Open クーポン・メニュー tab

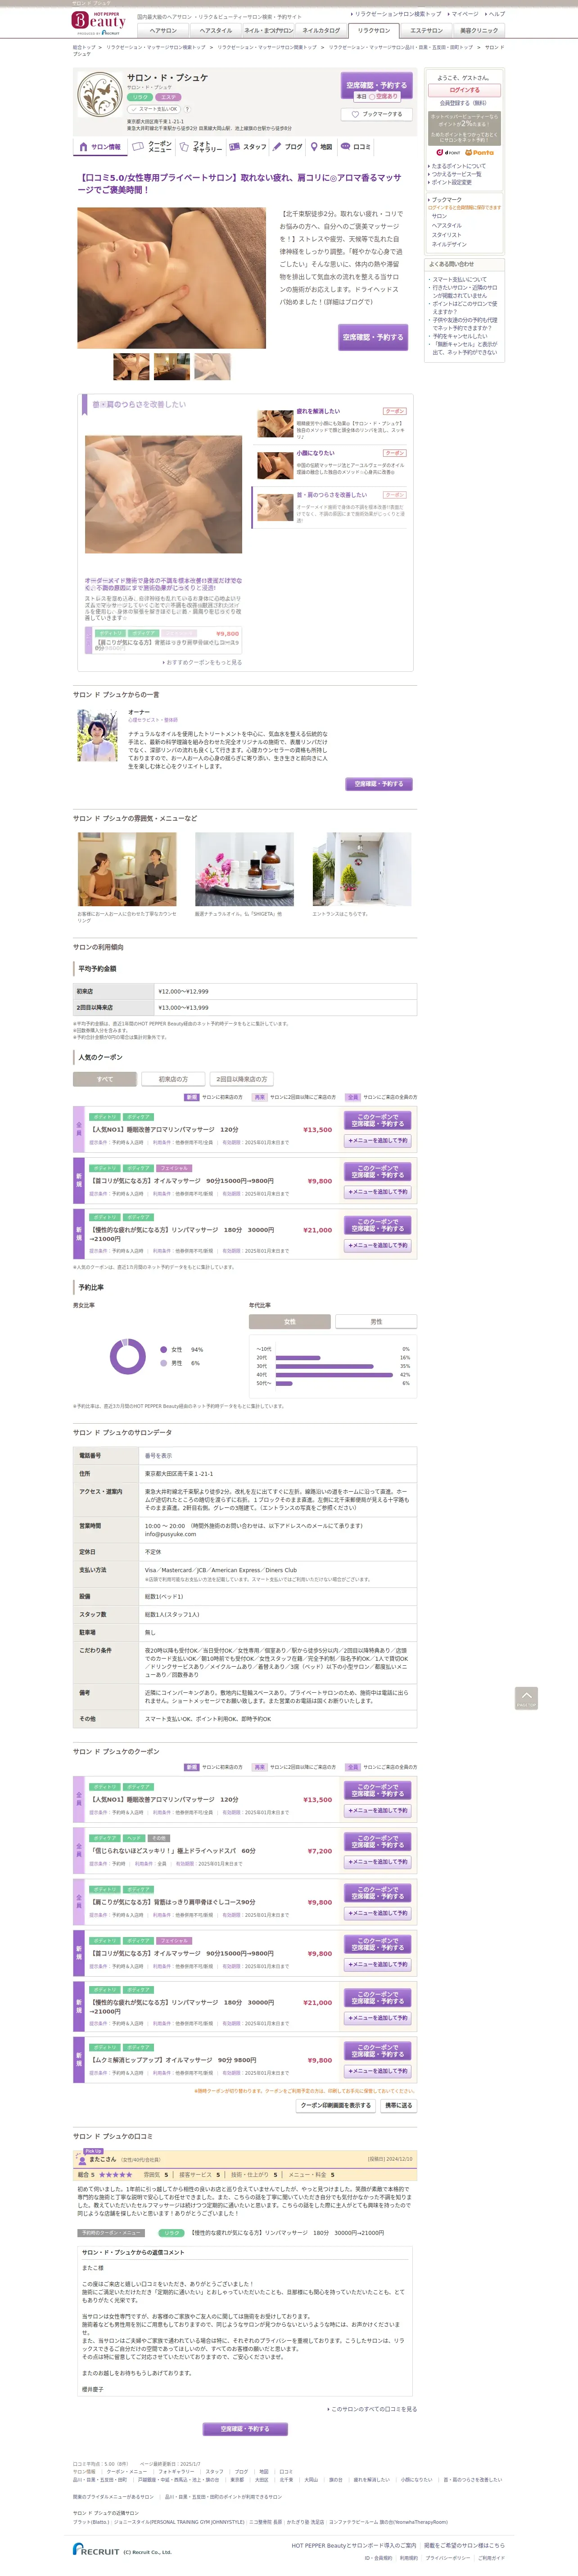[152, 147]
